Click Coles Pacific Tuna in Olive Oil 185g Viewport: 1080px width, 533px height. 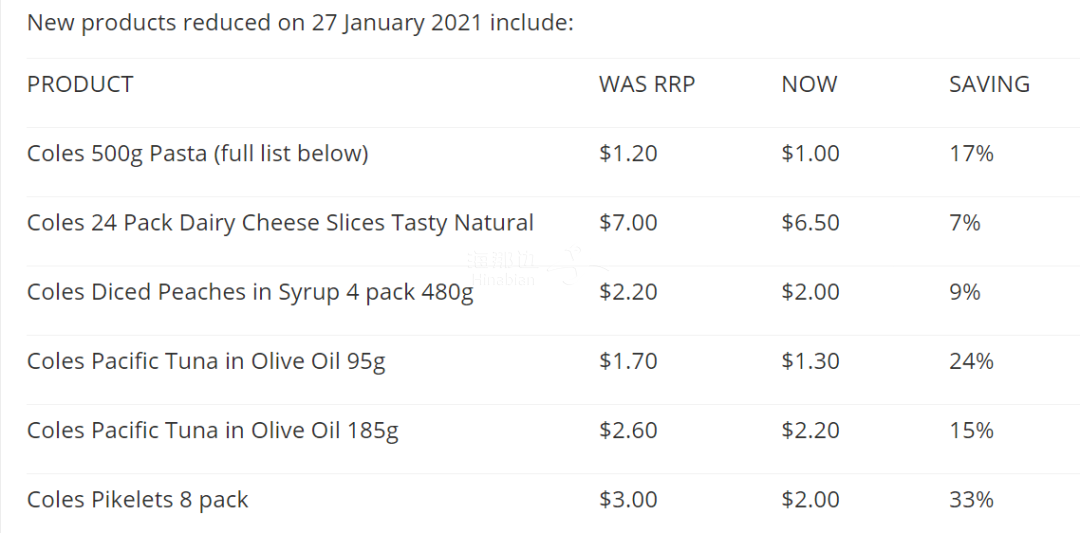(213, 431)
